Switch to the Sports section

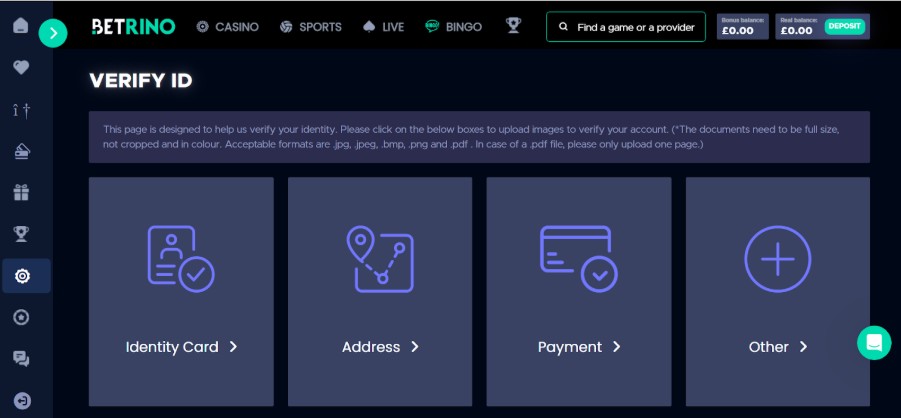(310, 27)
